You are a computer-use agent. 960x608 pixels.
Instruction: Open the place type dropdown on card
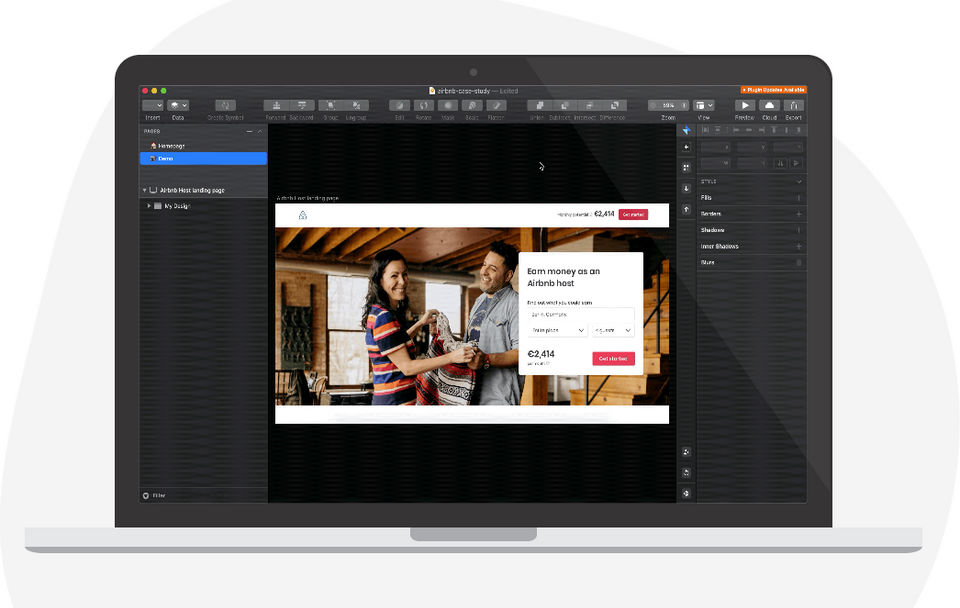coord(557,330)
